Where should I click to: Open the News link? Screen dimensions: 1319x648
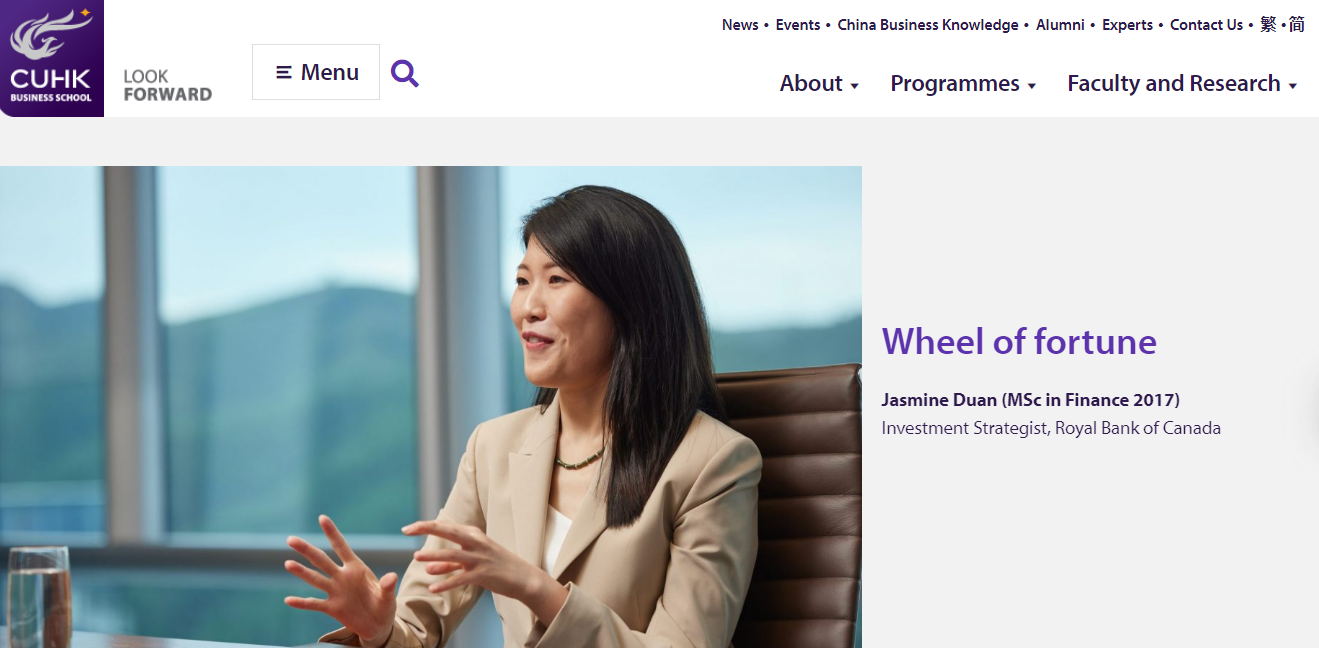(x=740, y=25)
